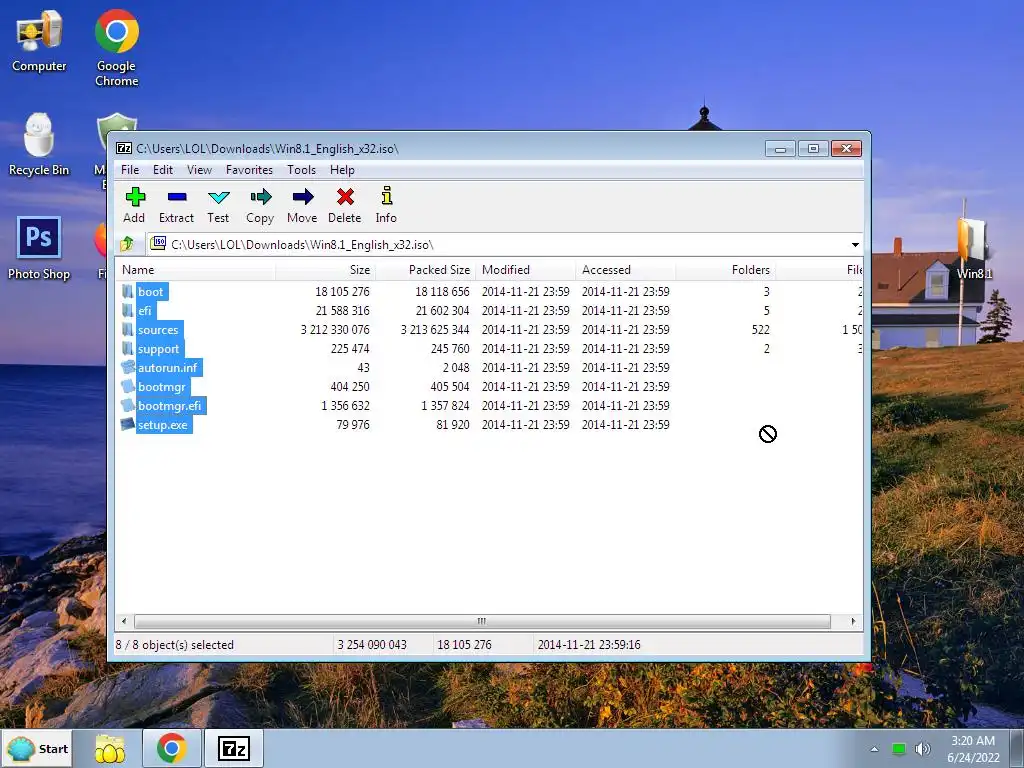Viewport: 1024px width, 768px height.
Task: Click the Extract toolbar icon
Action: [176, 205]
